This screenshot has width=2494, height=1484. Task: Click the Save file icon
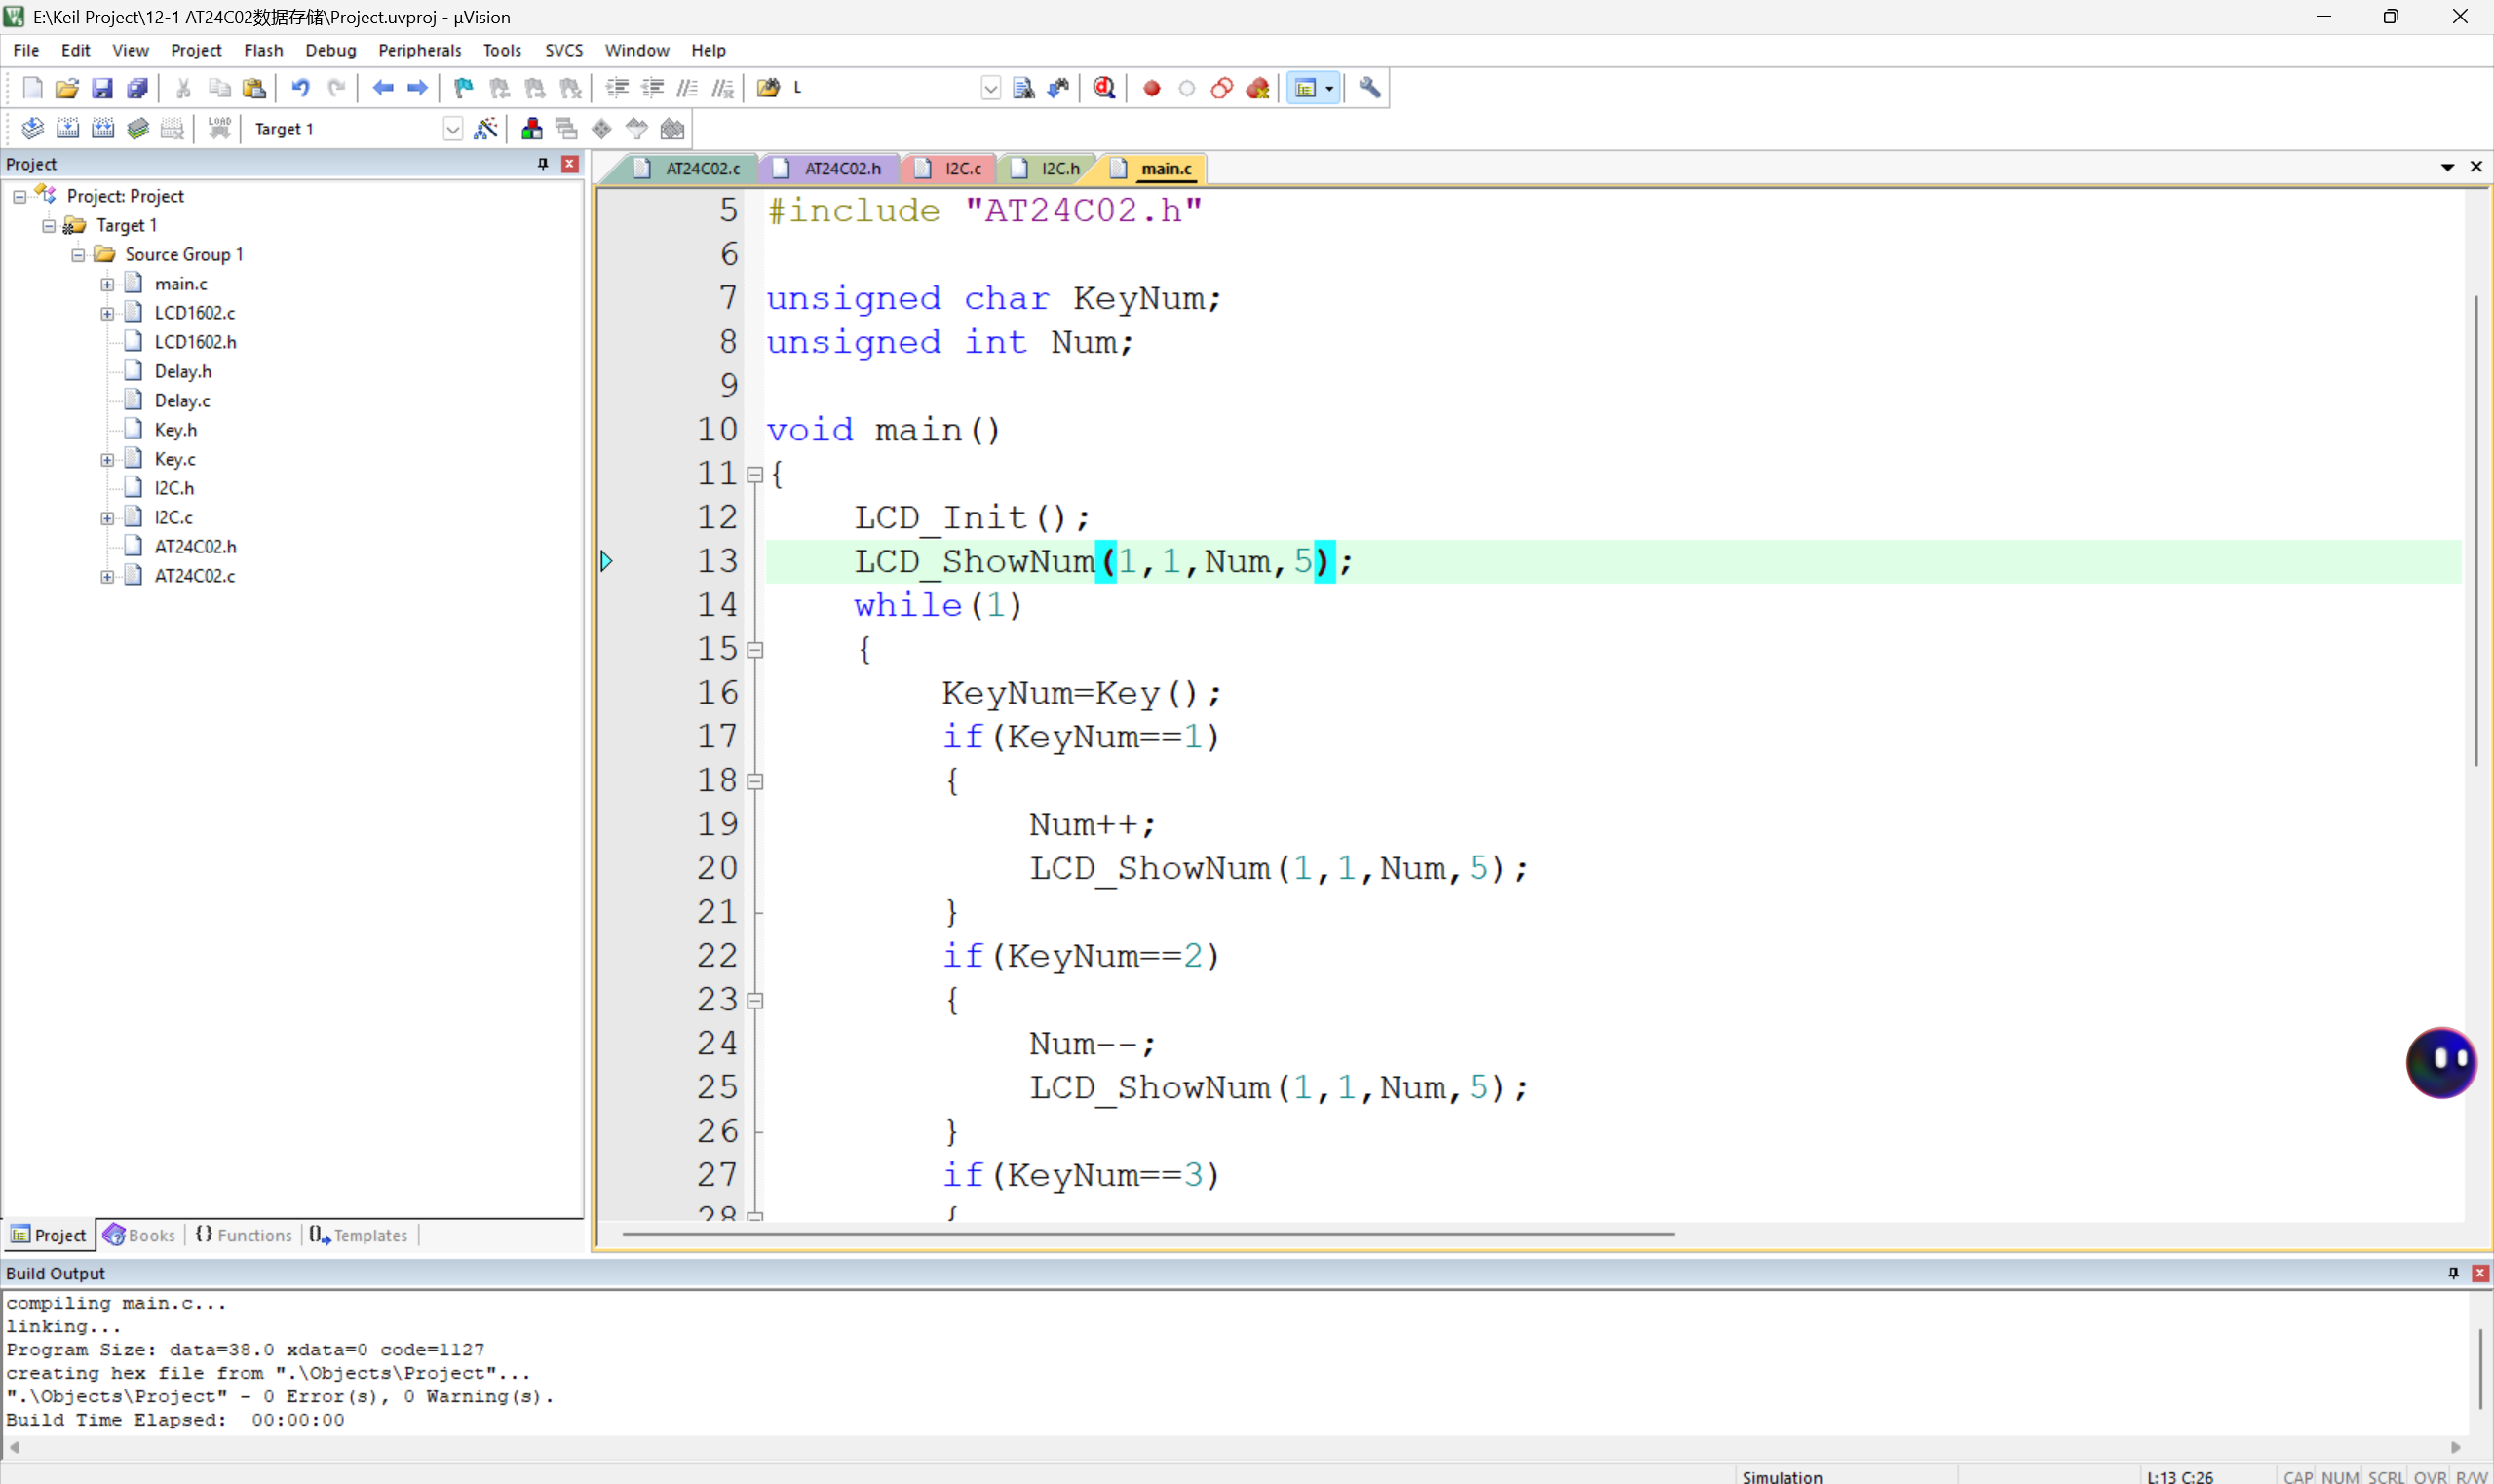point(102,88)
